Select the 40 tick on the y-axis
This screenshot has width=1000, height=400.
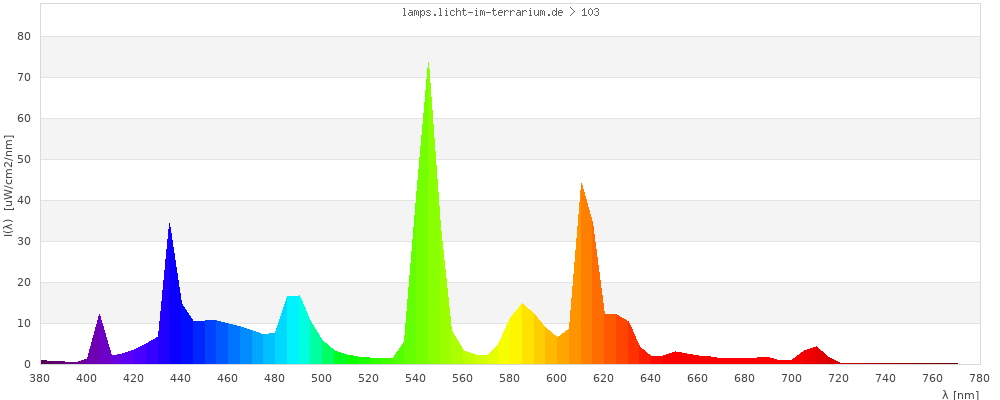tap(25, 200)
